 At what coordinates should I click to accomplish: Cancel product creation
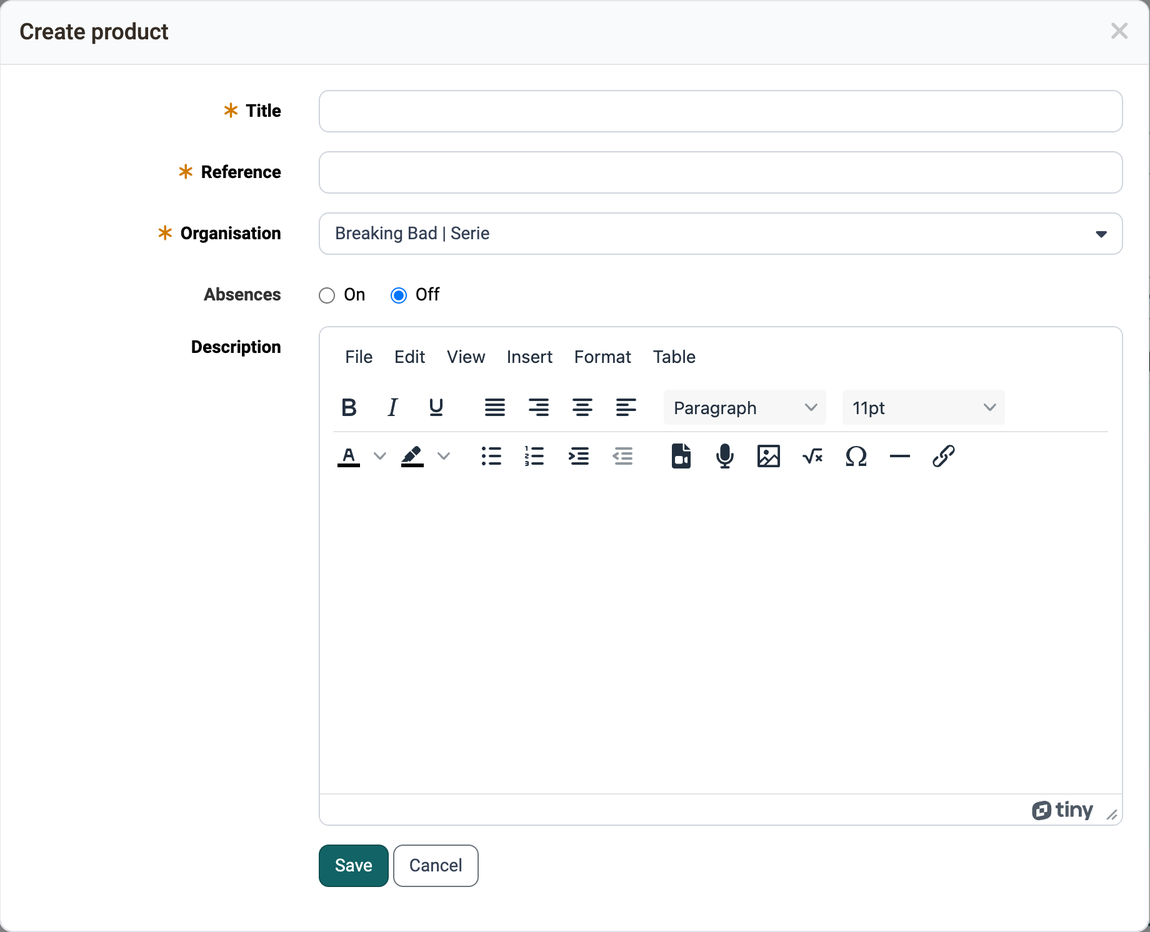(x=436, y=866)
